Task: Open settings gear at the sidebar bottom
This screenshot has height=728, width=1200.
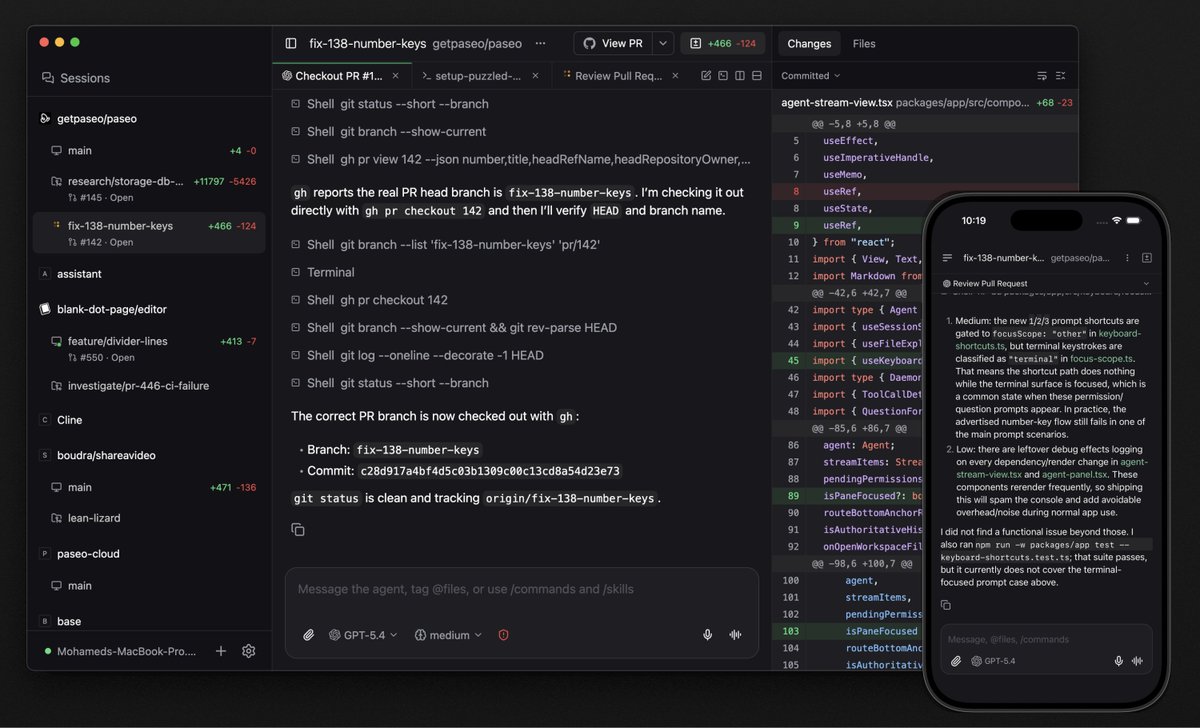Action: pos(249,651)
